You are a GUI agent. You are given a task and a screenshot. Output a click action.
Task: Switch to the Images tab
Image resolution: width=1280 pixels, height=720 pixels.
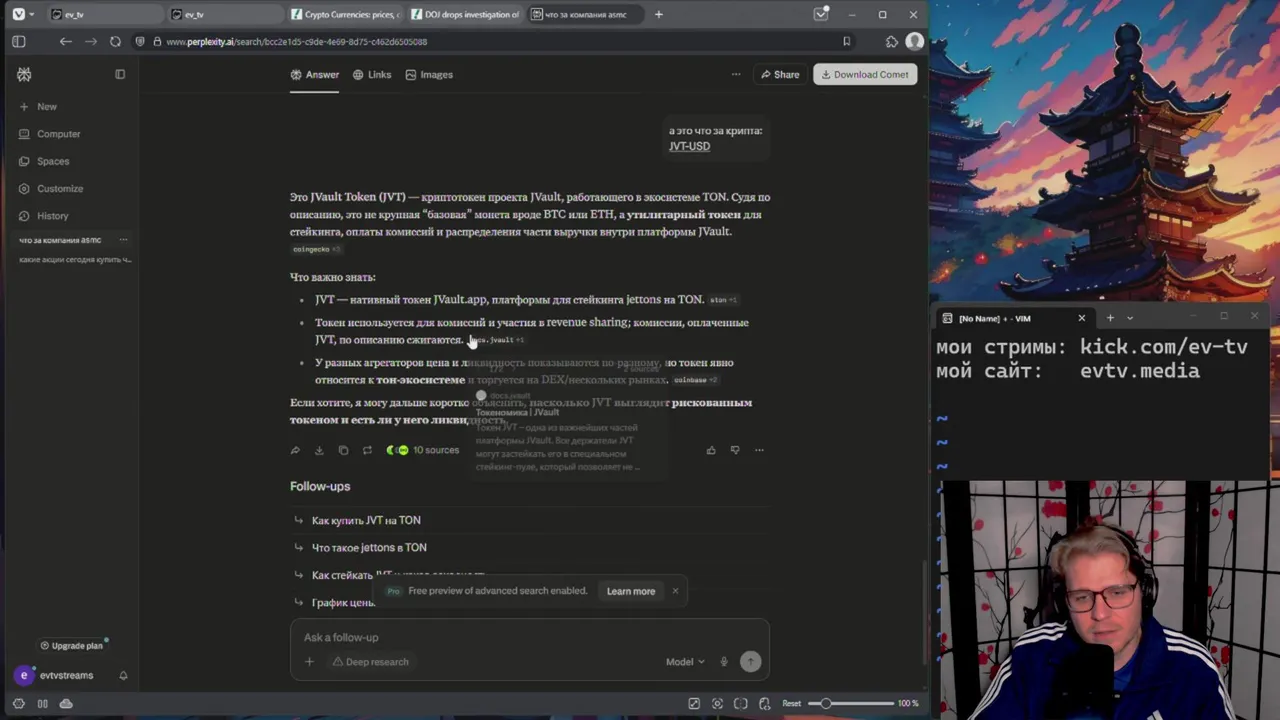(x=429, y=74)
